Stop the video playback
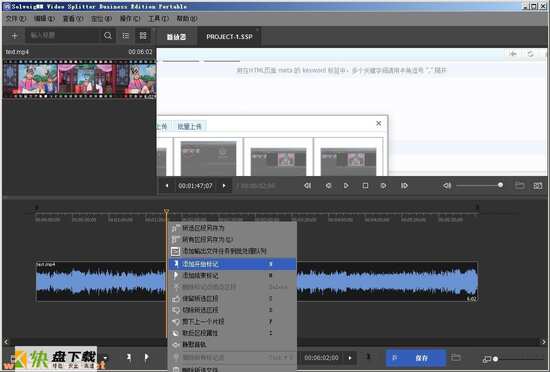This screenshot has width=550, height=372. [x=365, y=186]
